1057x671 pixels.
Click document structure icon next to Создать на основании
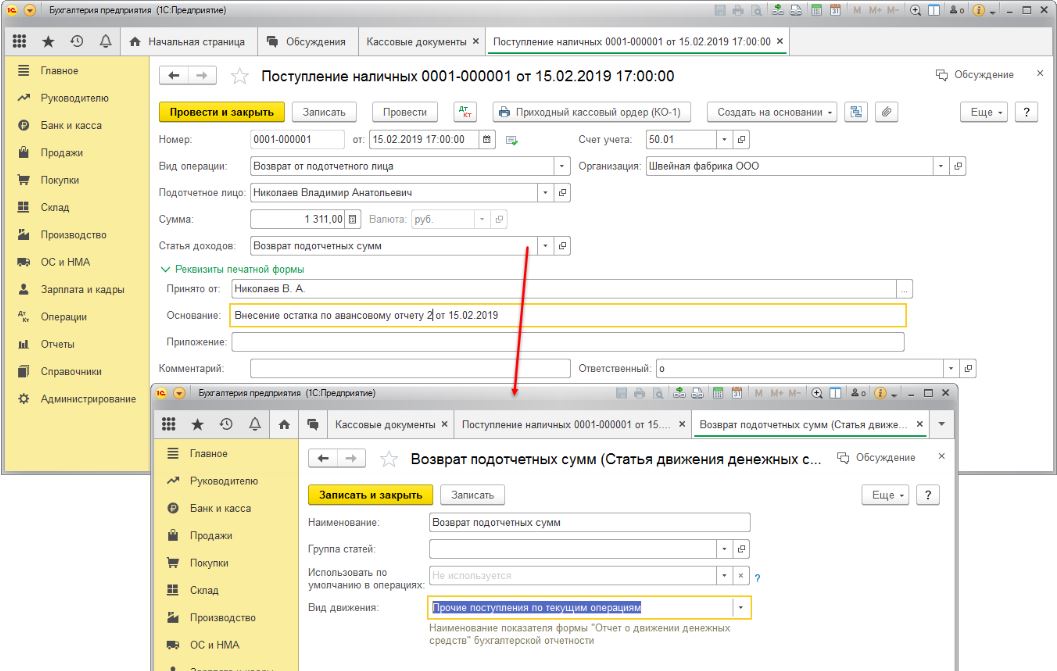856,112
